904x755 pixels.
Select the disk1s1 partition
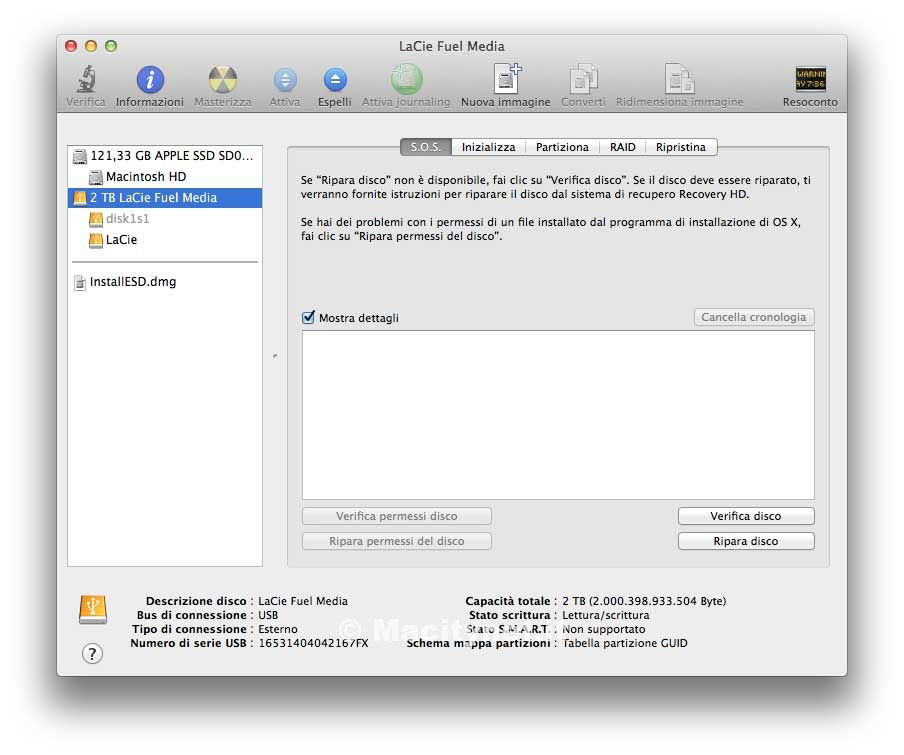tap(165, 218)
